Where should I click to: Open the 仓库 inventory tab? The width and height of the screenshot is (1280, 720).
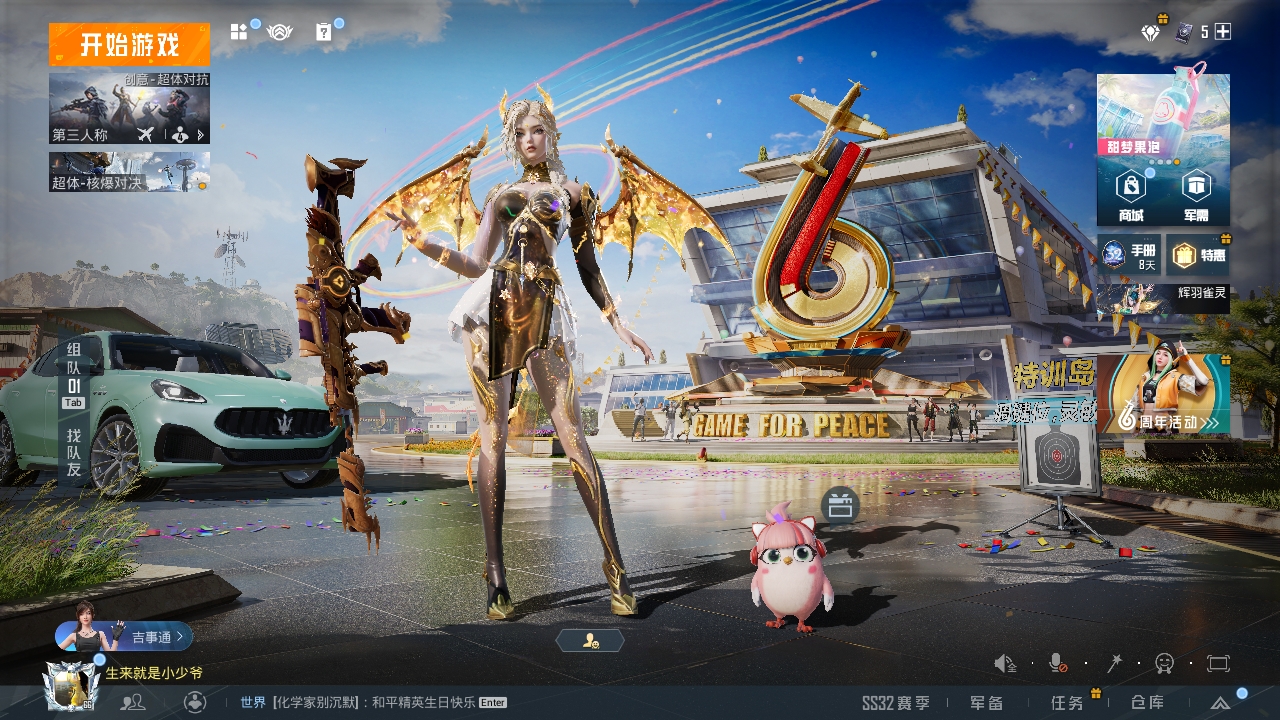coord(1147,703)
